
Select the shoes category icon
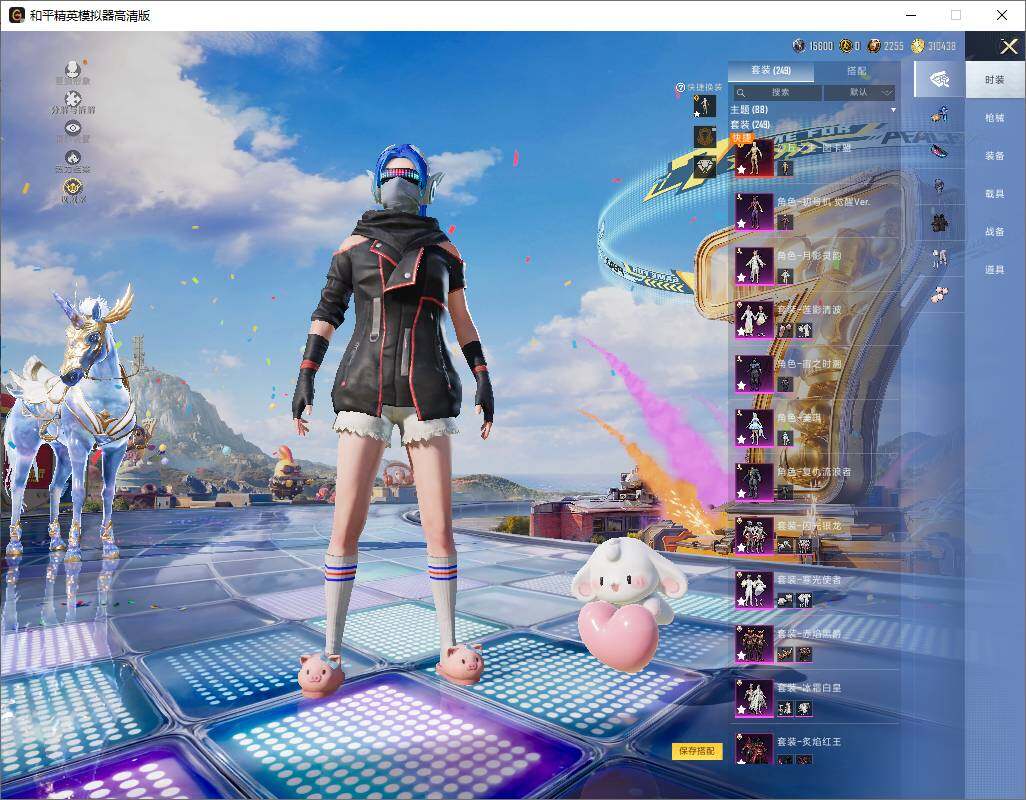point(940,151)
